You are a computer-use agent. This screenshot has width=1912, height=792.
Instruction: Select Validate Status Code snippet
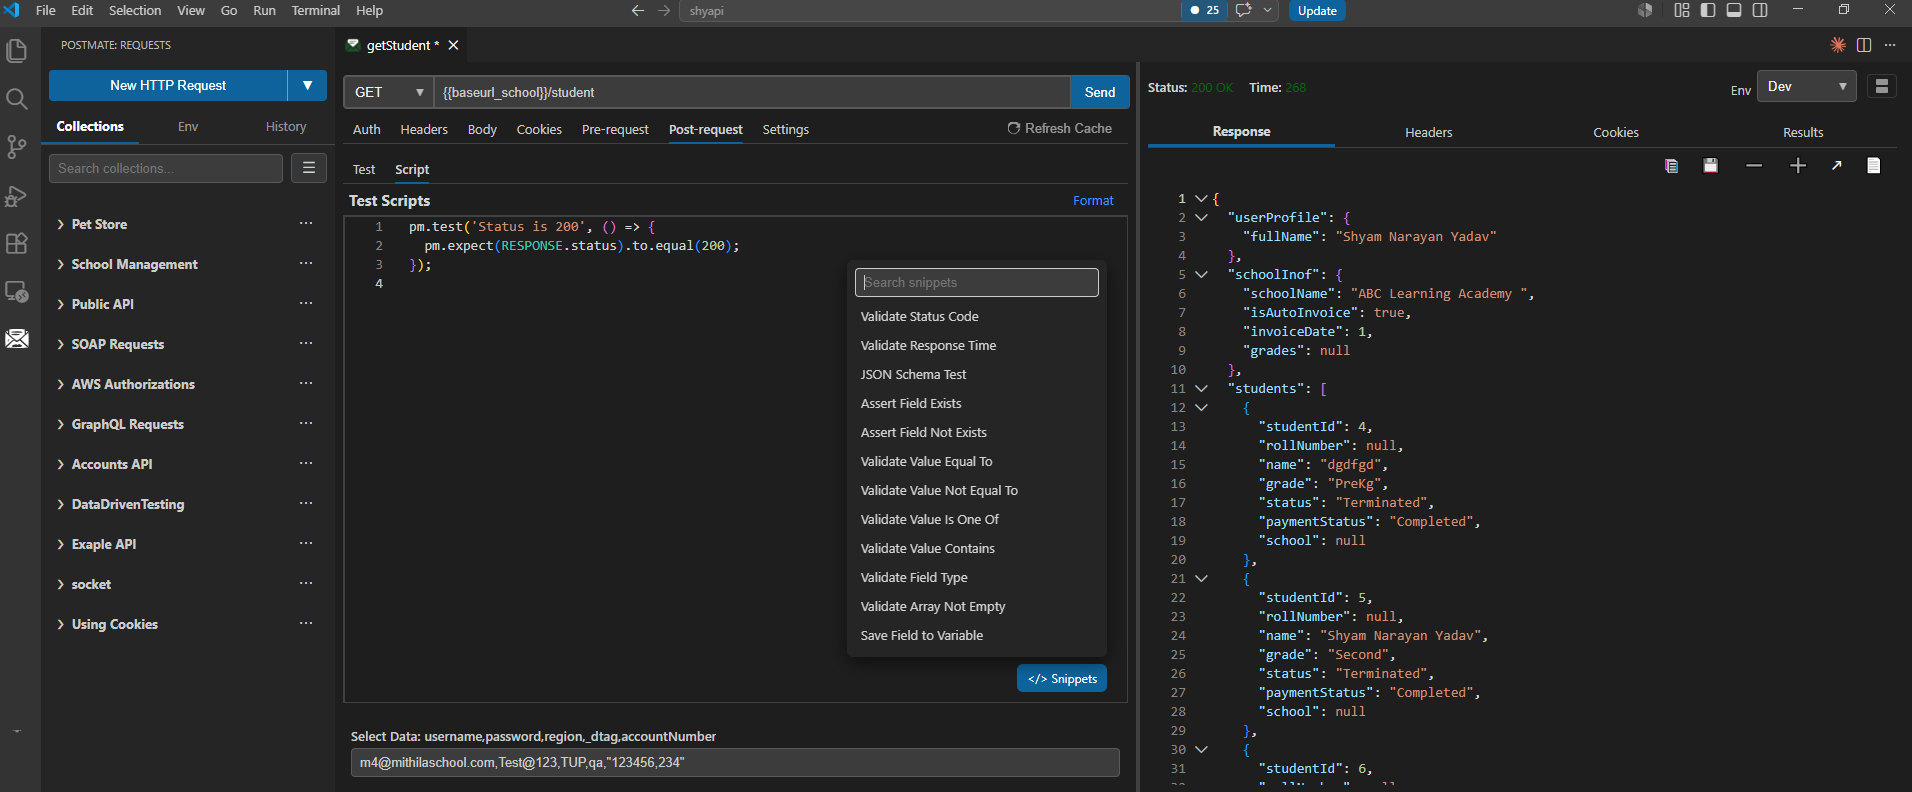(x=920, y=316)
